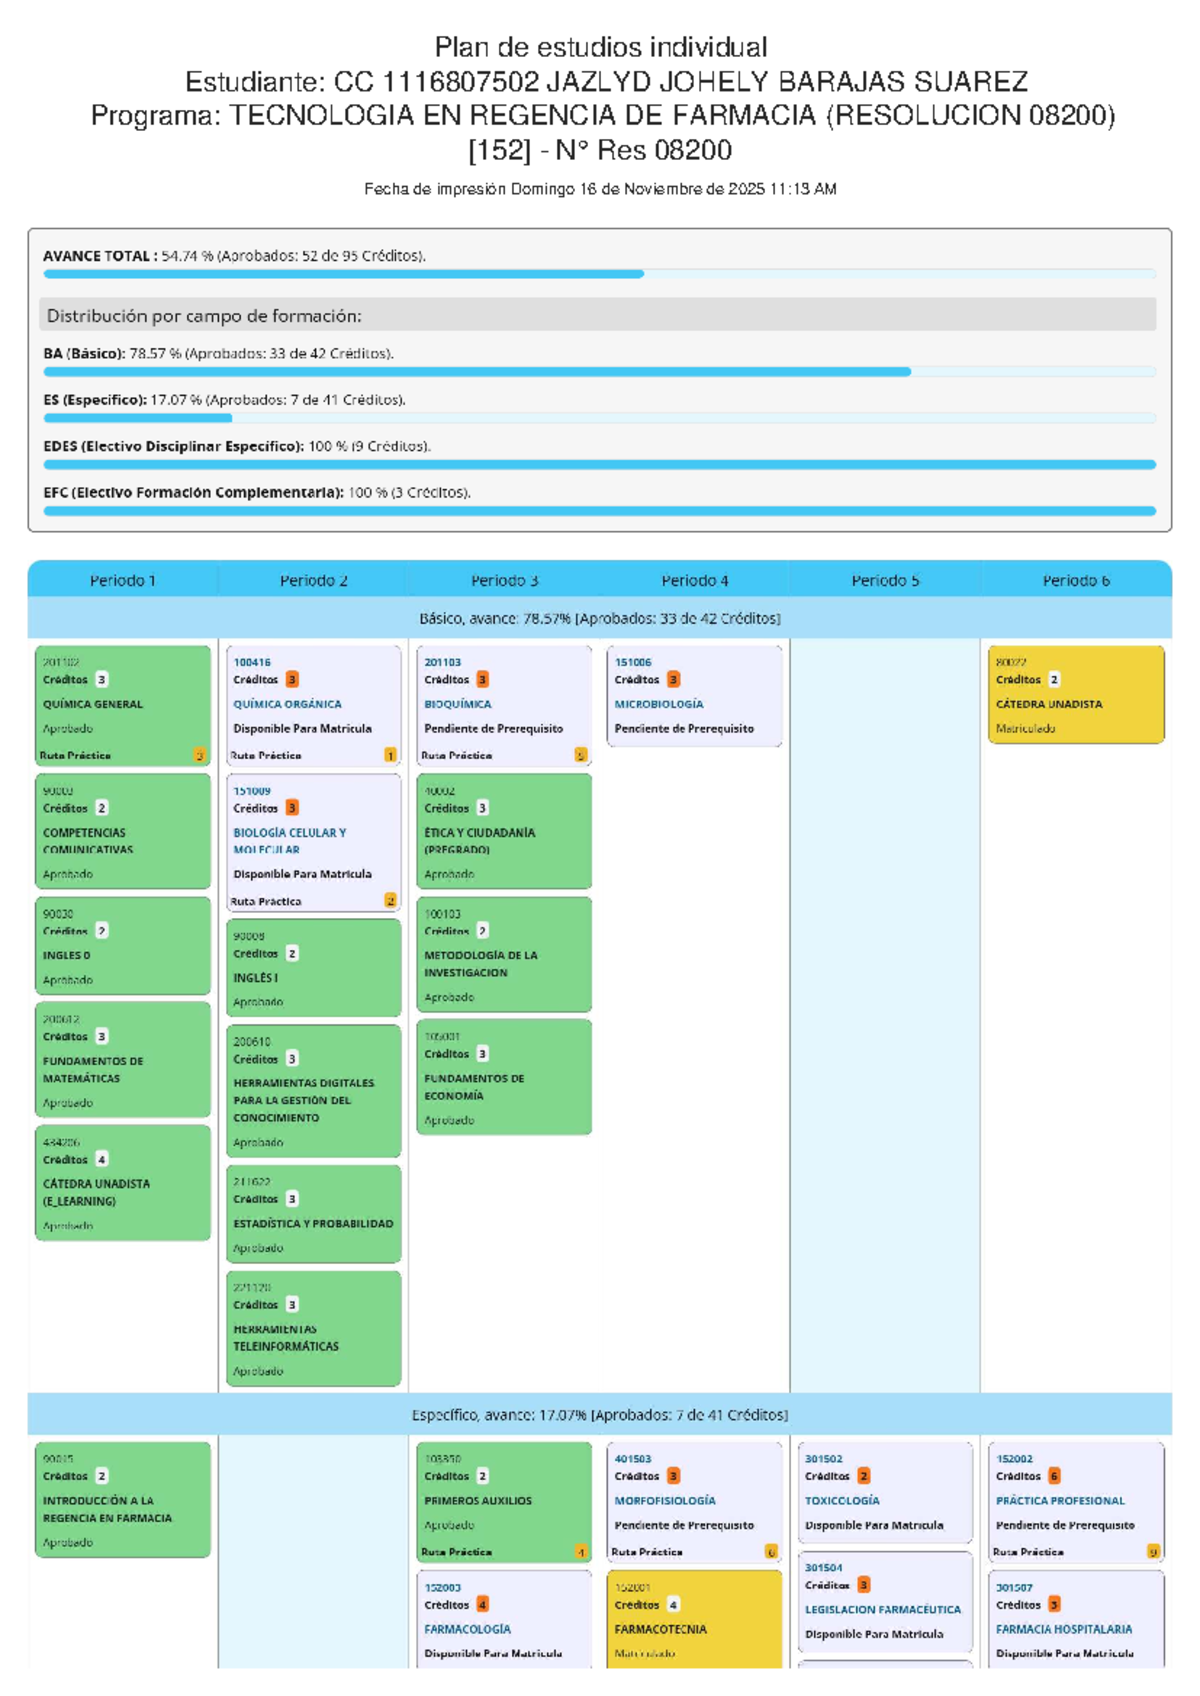1200x1696 pixels.
Task: Click the AVANCE TOTAL progress bar
Action: pos(600,273)
